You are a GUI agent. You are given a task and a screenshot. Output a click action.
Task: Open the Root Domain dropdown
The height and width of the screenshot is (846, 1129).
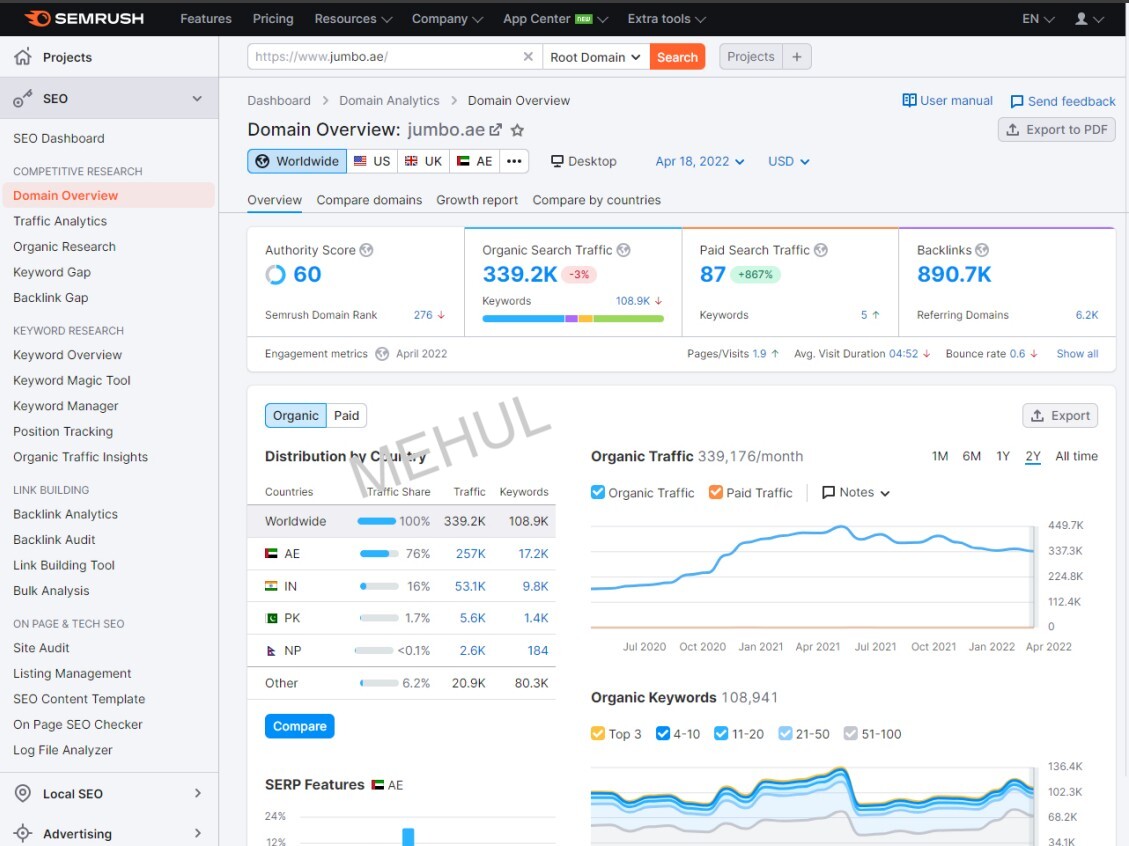pos(595,57)
